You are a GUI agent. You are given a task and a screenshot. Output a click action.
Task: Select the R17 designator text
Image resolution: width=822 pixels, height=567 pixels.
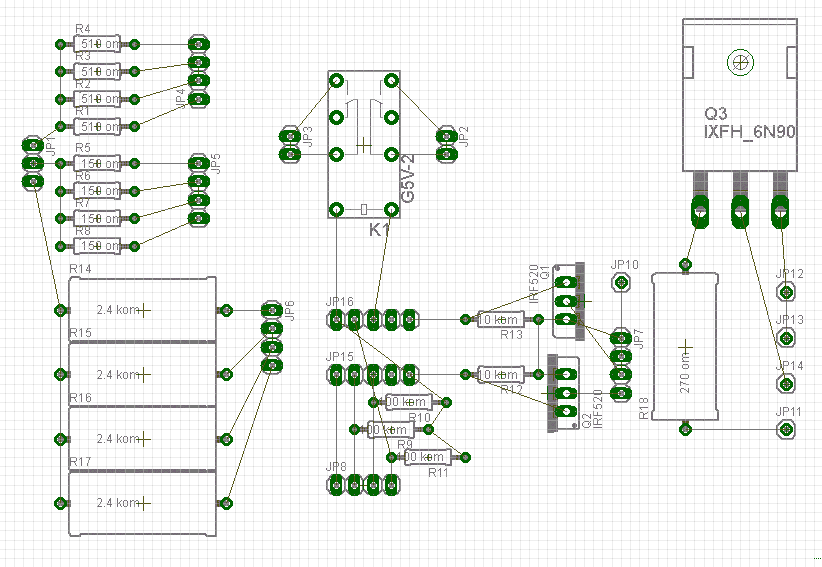(80, 462)
